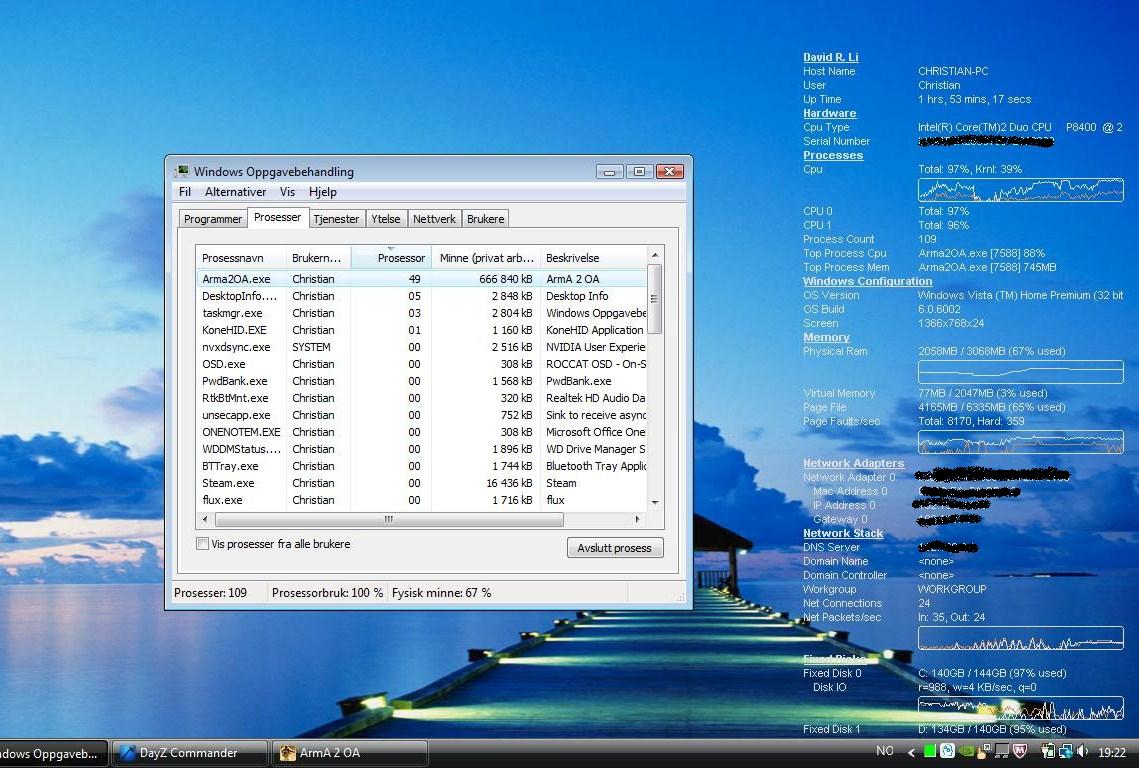
Task: Open the Vis menu
Action: point(288,192)
